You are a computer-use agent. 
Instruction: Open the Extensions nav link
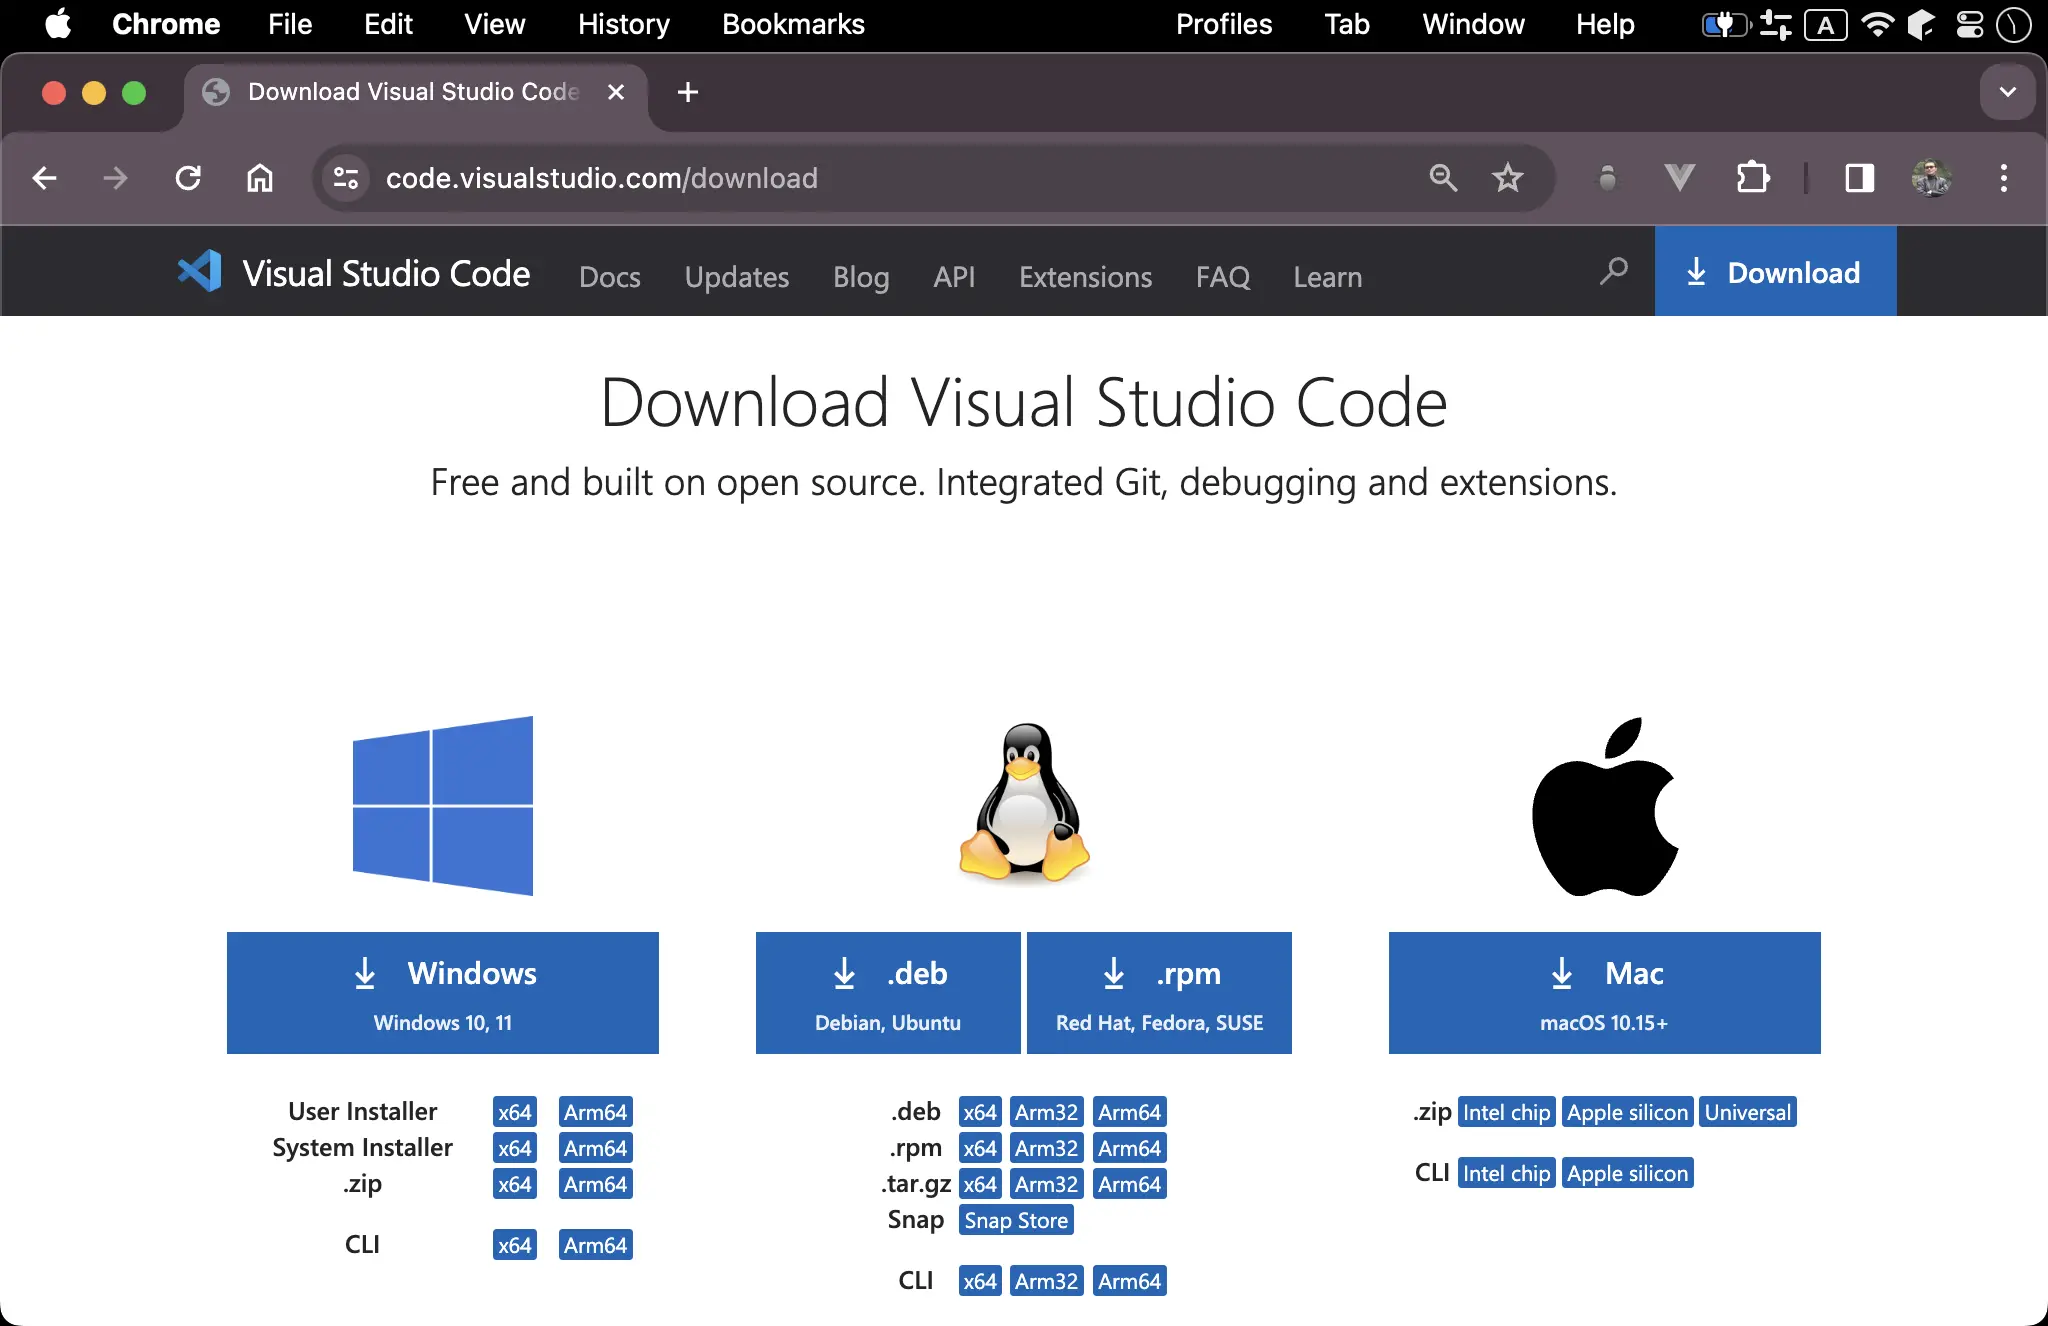point(1086,277)
